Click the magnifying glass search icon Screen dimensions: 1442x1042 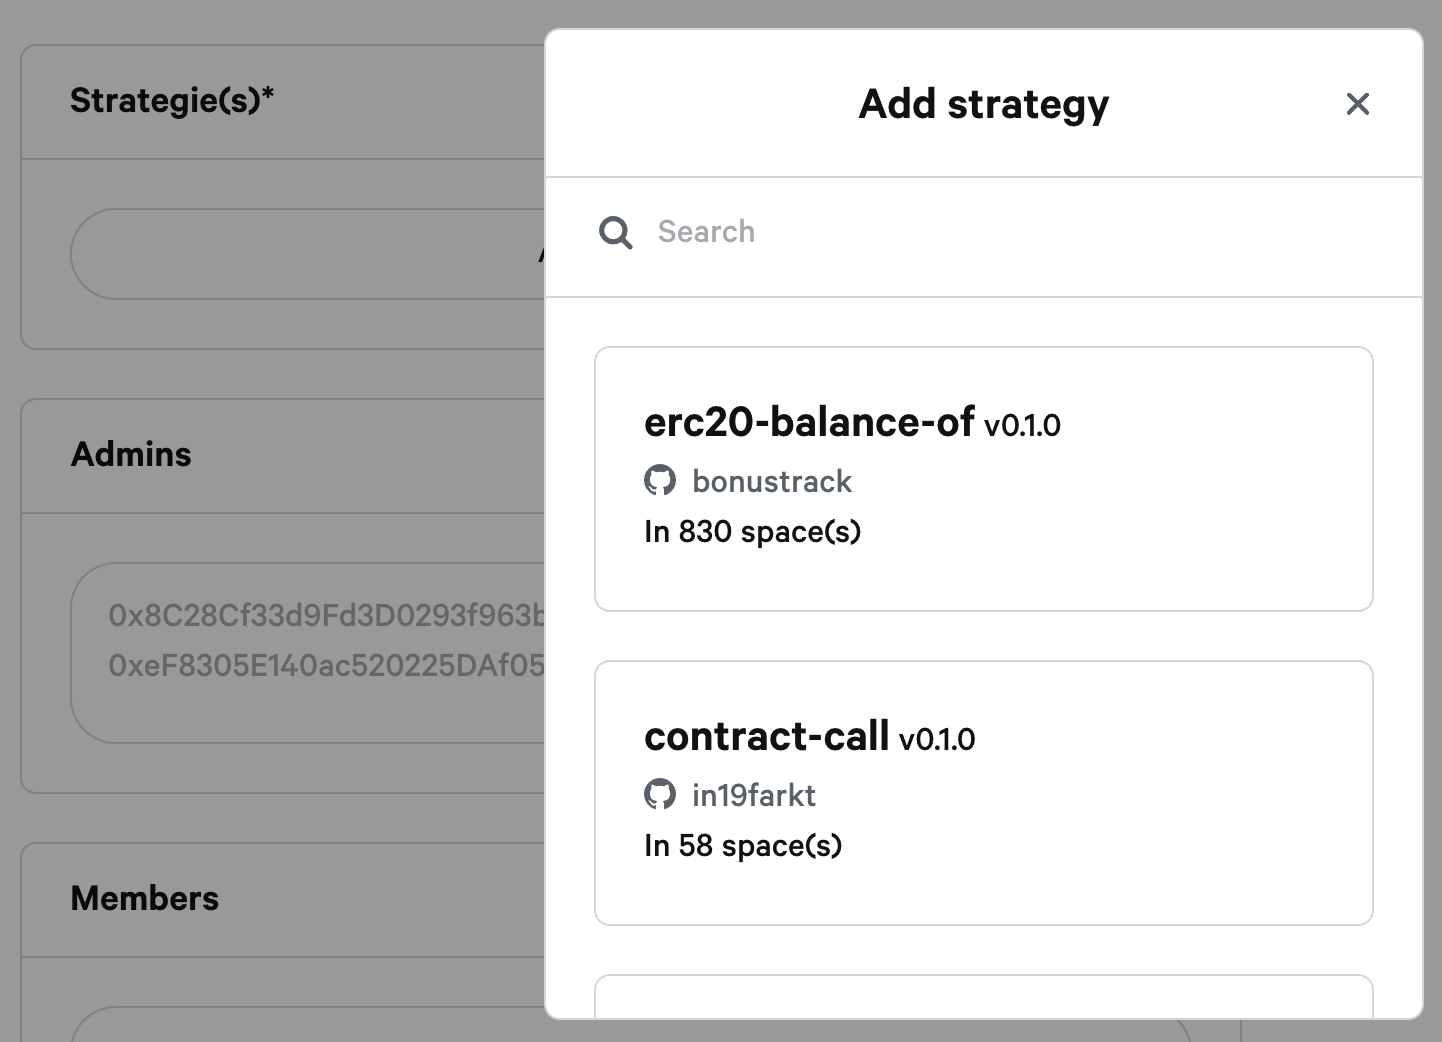coord(615,233)
